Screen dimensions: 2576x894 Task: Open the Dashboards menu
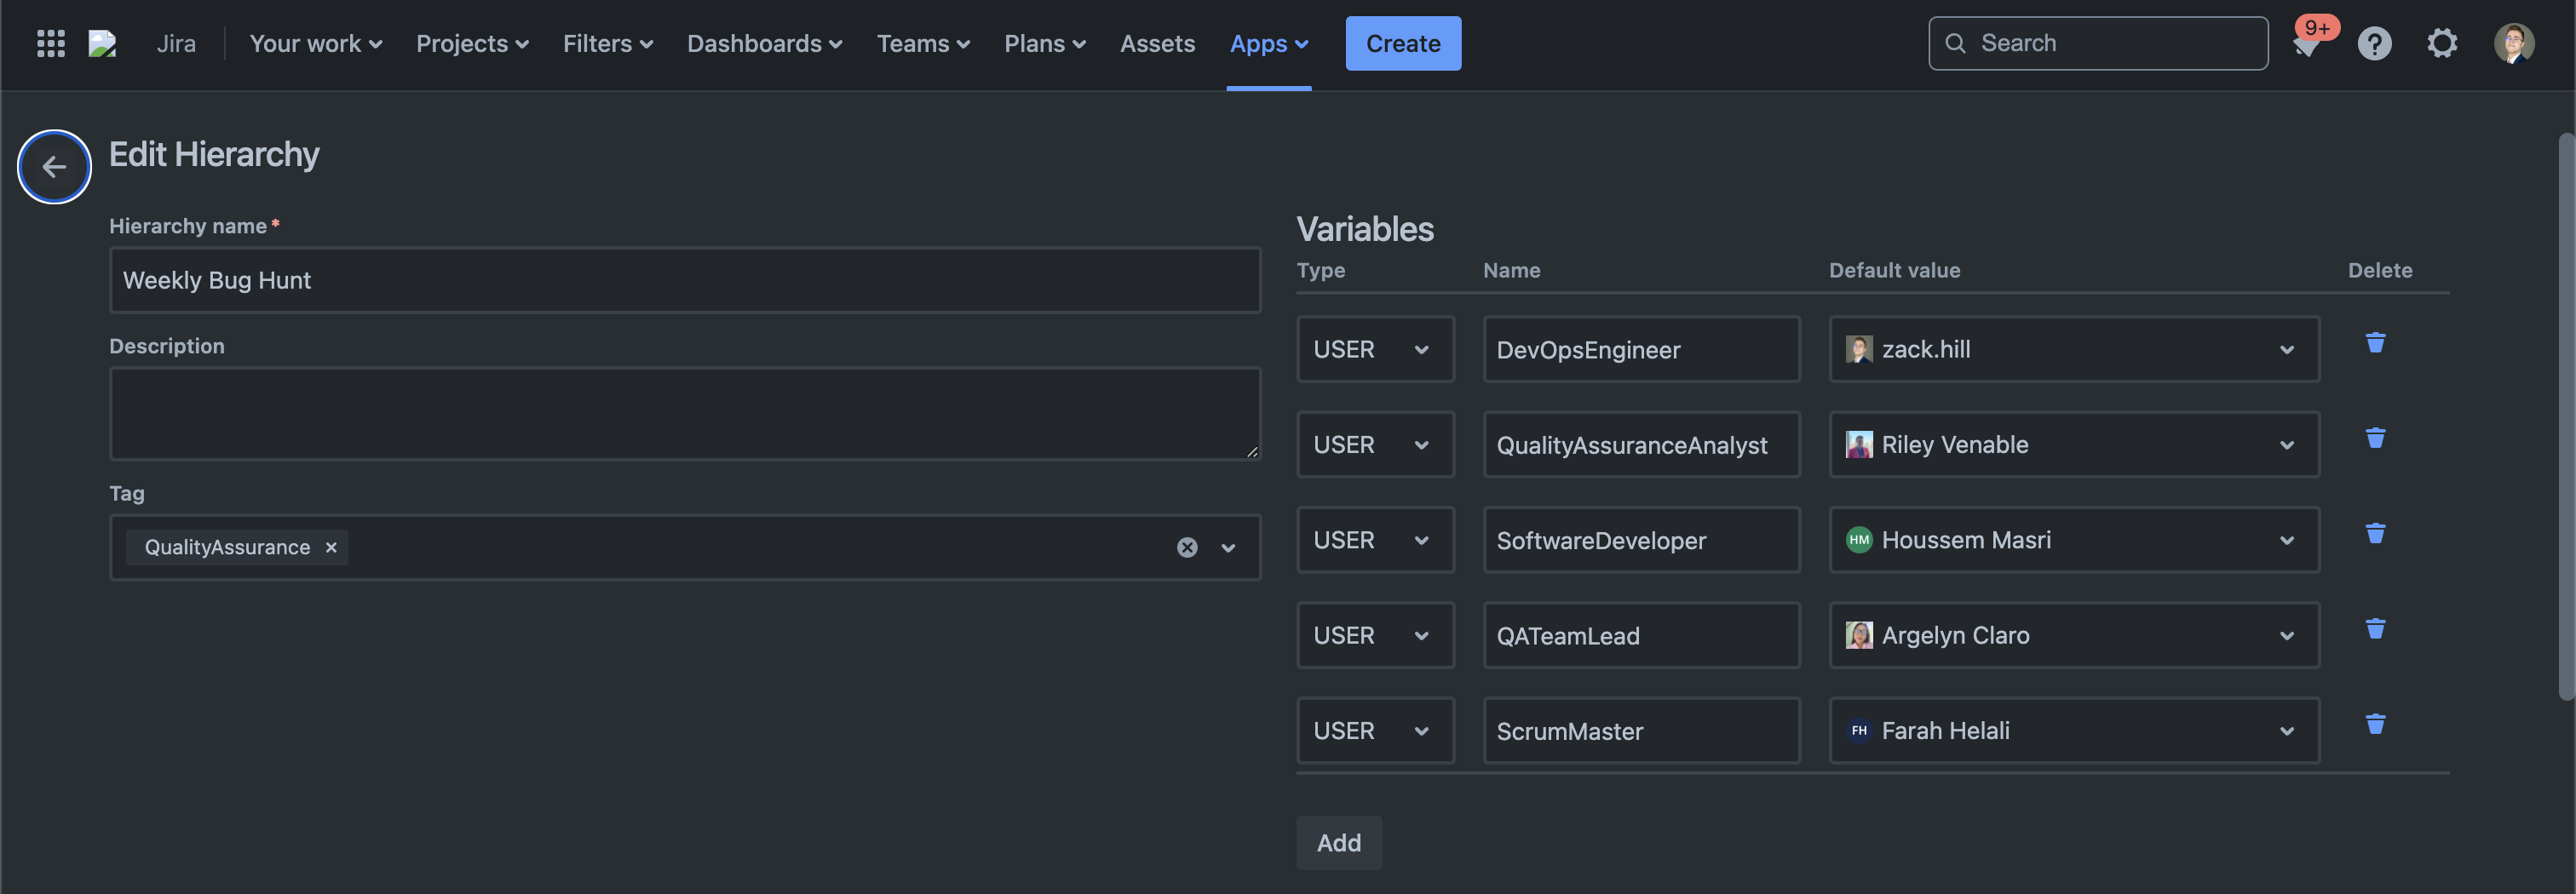[x=764, y=43]
